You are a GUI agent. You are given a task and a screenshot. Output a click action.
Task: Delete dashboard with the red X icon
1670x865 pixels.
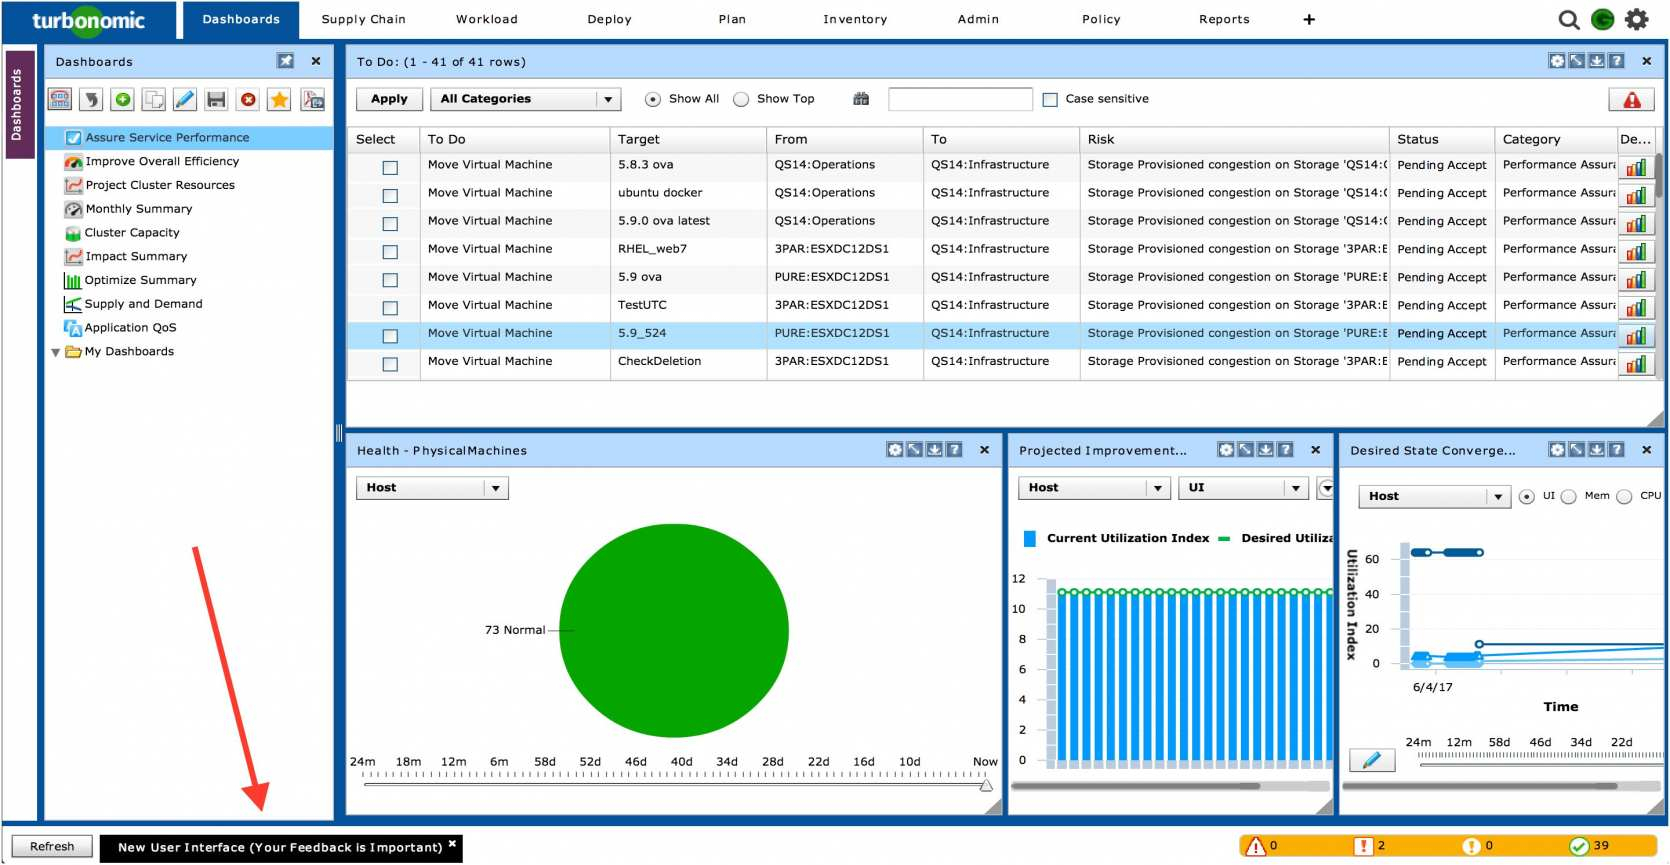coord(248,99)
